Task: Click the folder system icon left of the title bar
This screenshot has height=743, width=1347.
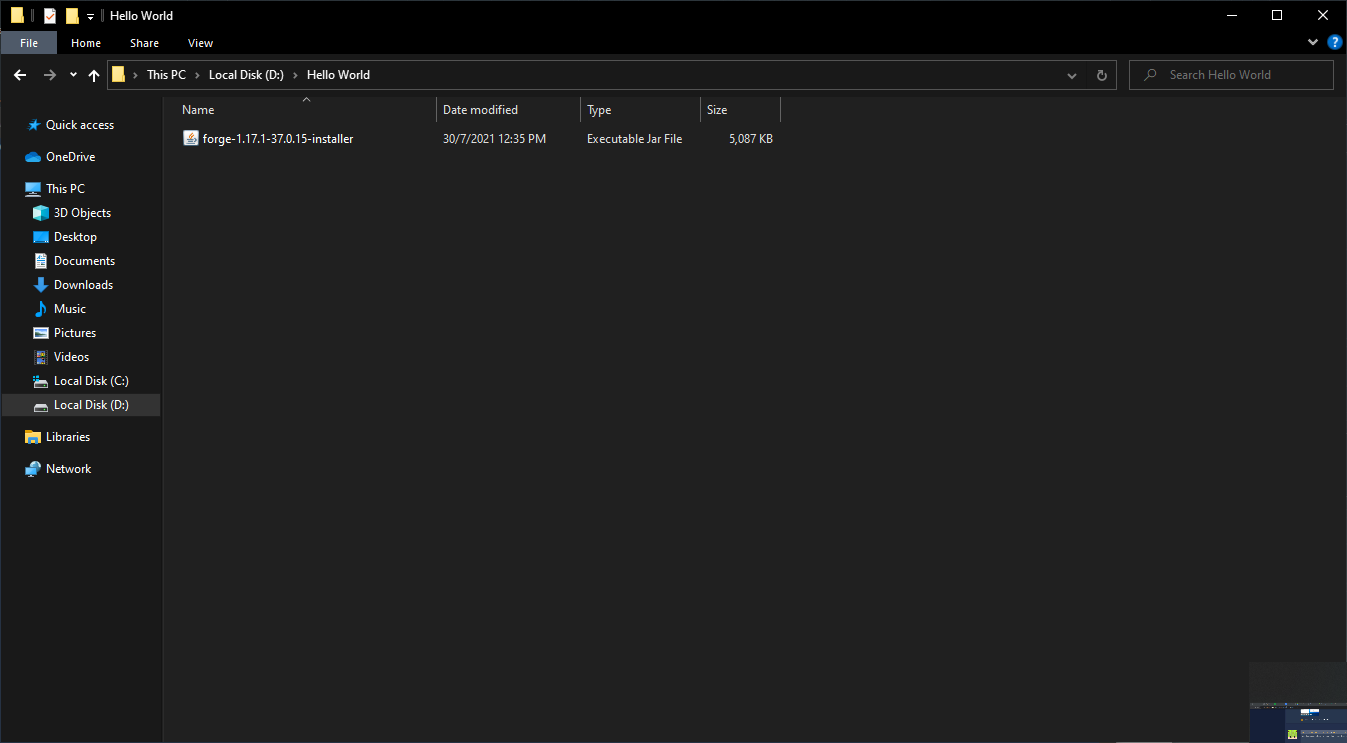Action: tap(17, 15)
